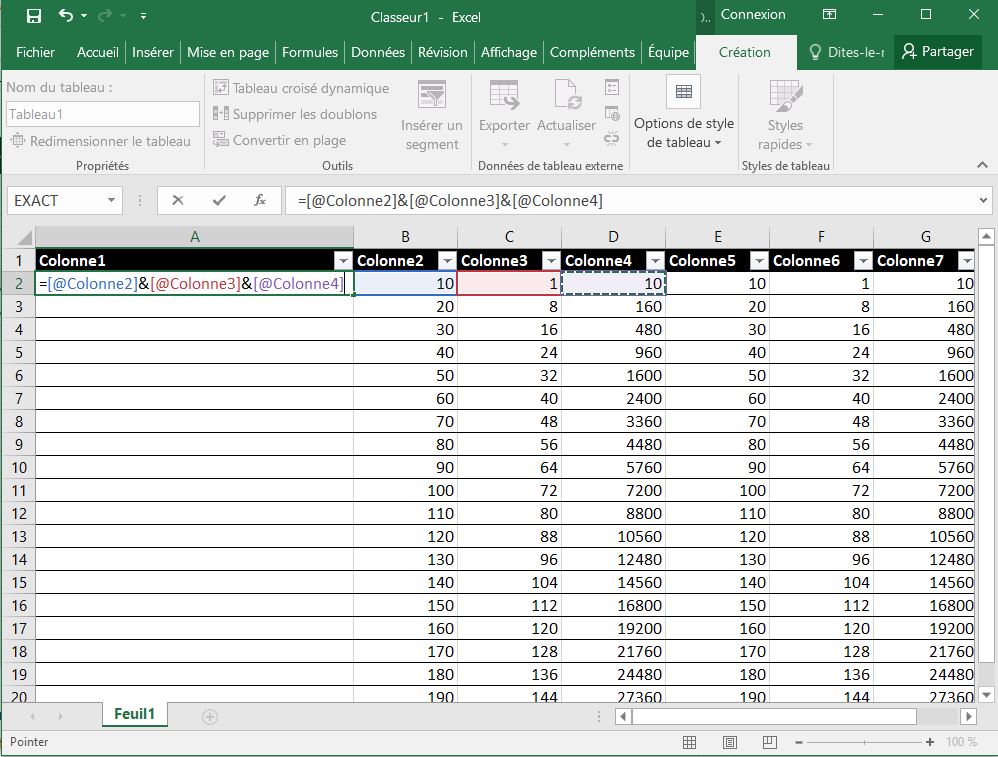The image size is (998, 757).
Task: Click the Unlink table icon
Action: [612, 139]
